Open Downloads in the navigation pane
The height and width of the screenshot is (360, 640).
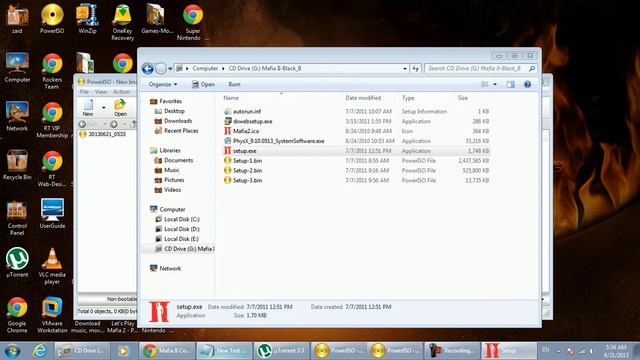coord(178,121)
